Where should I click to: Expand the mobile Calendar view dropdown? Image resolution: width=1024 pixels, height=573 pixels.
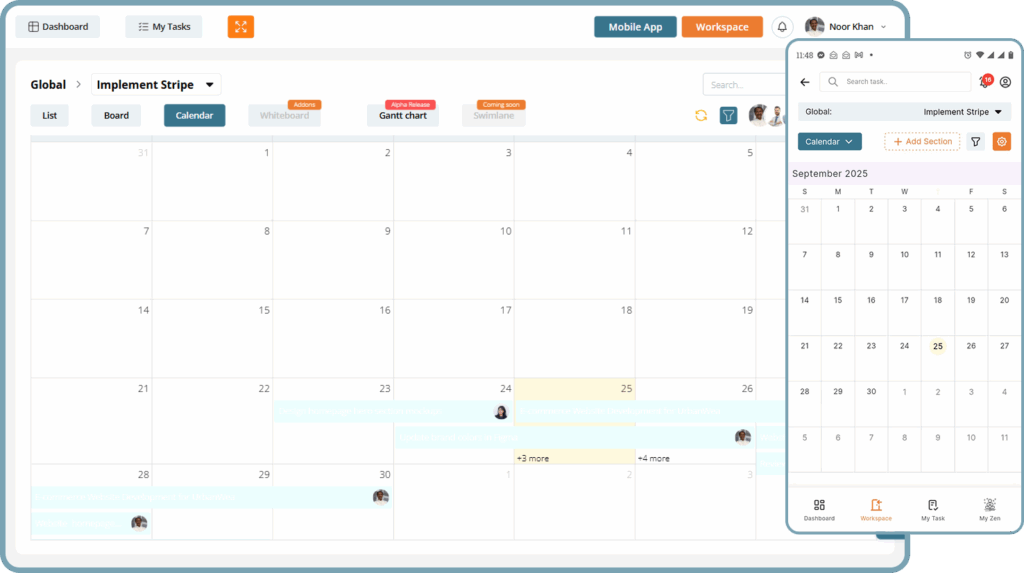point(829,142)
